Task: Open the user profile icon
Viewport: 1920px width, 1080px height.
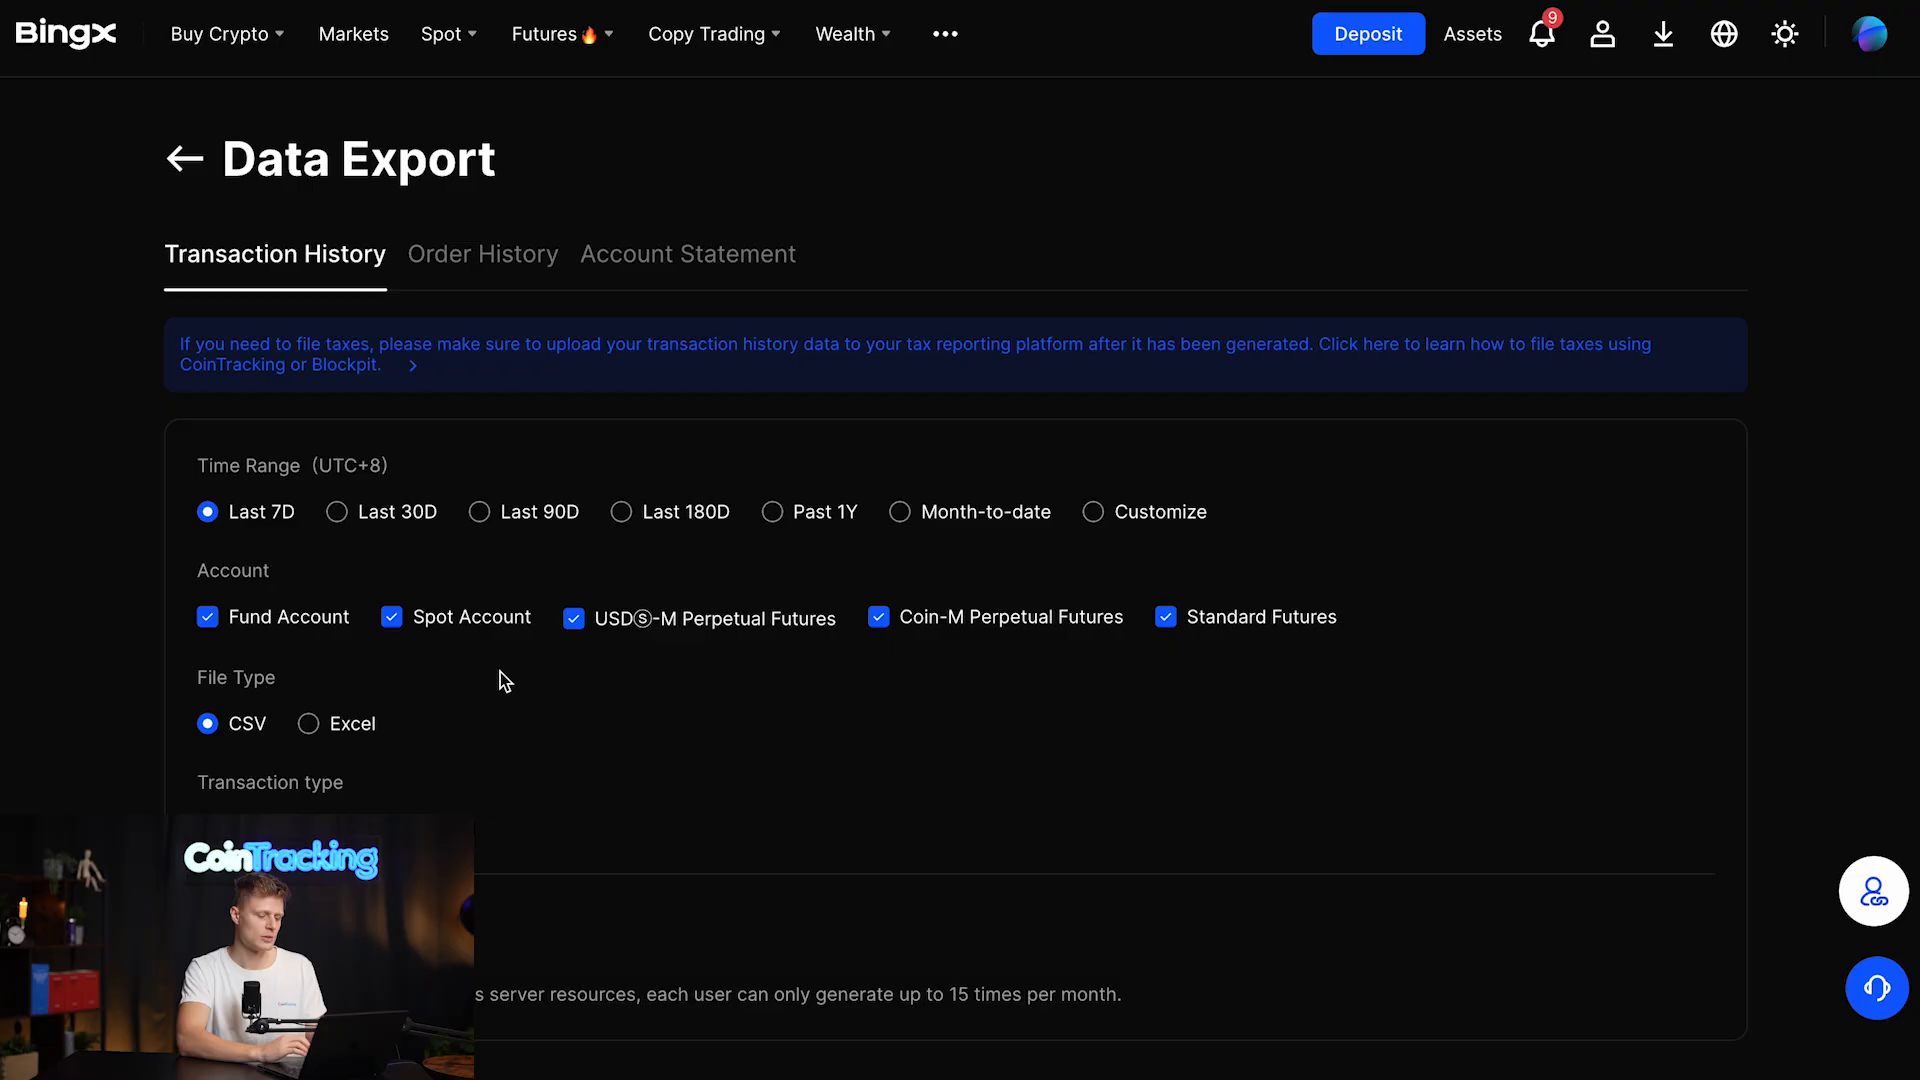Action: click(1602, 34)
